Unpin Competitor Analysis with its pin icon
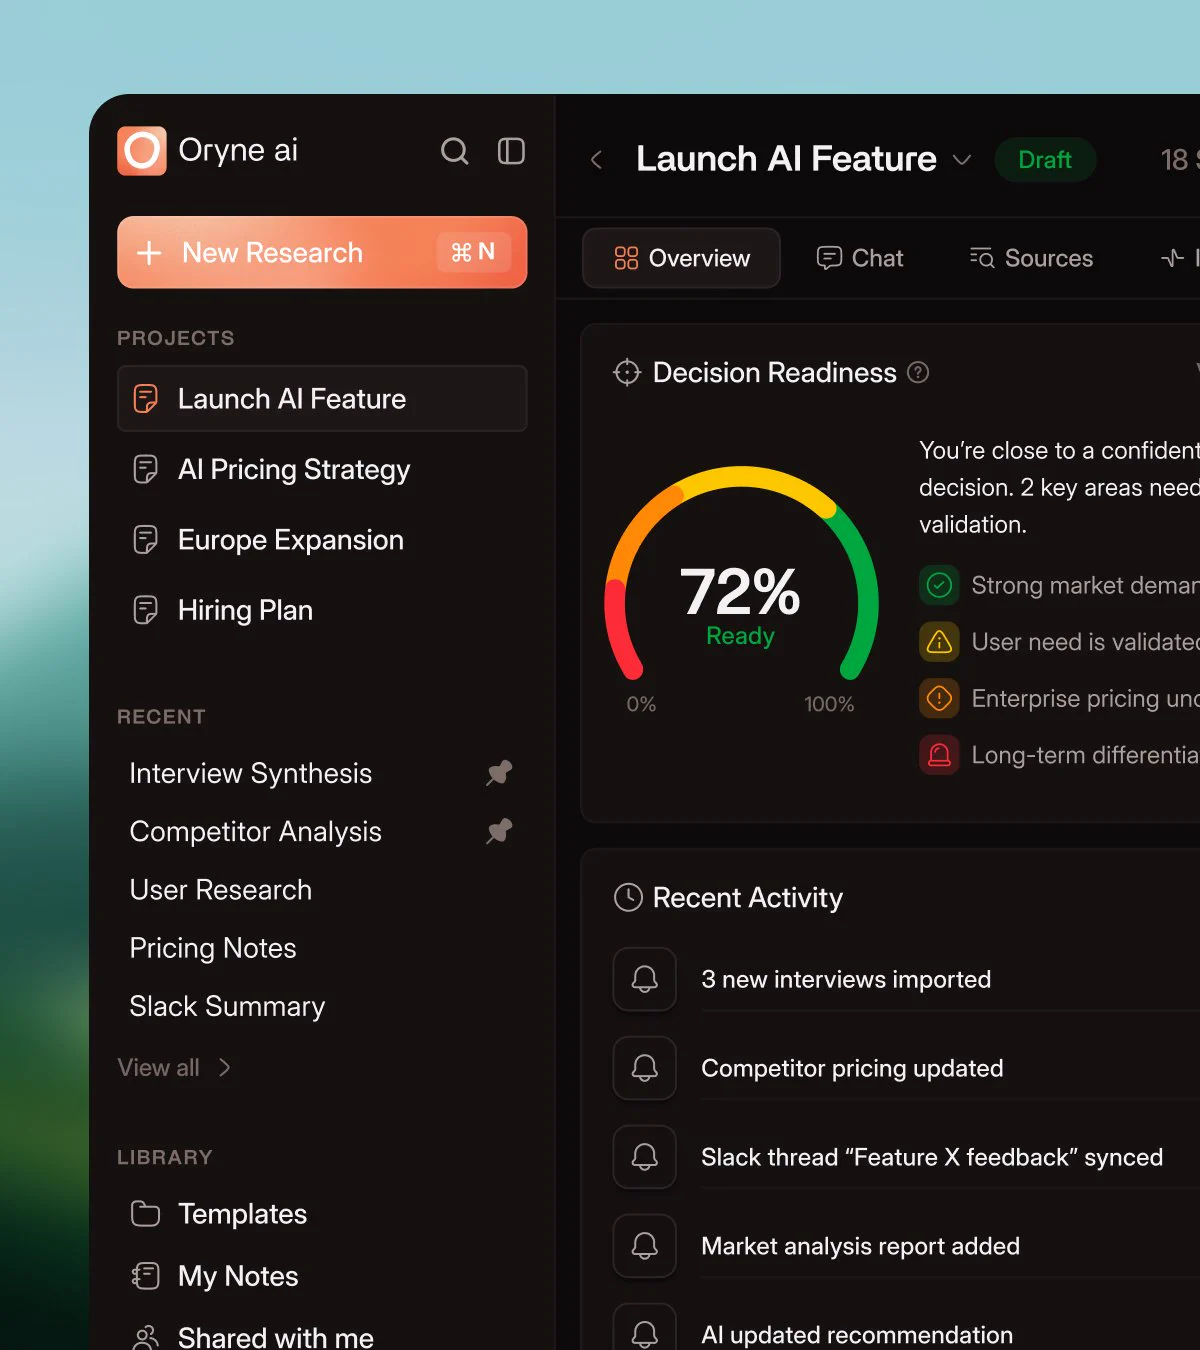Screen dimensions: 1200x1350 click(499, 831)
